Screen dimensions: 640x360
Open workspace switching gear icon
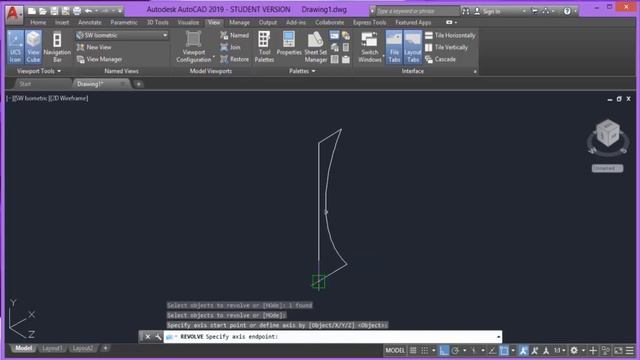(x=574, y=350)
